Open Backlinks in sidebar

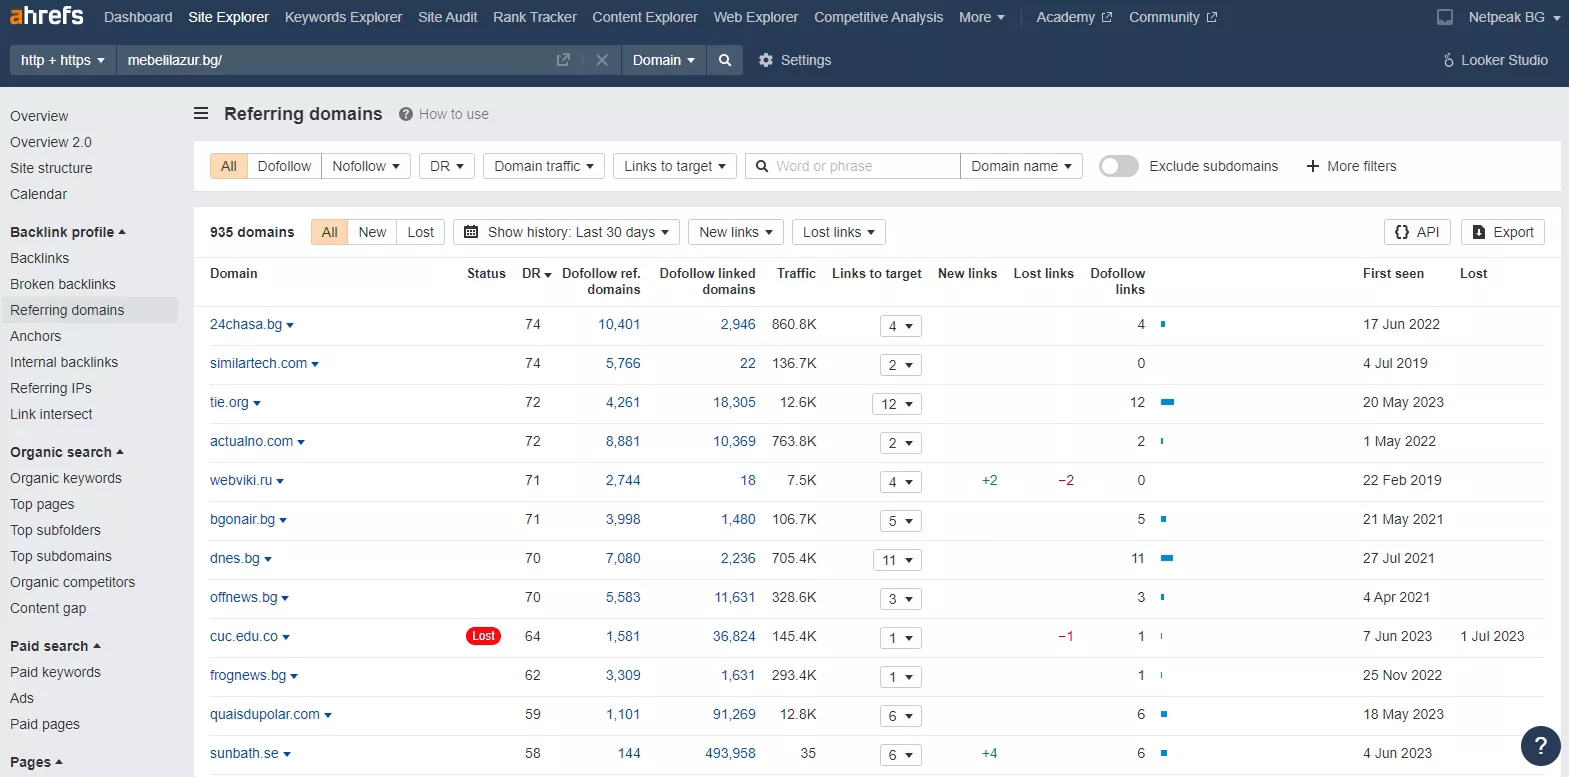(40, 258)
